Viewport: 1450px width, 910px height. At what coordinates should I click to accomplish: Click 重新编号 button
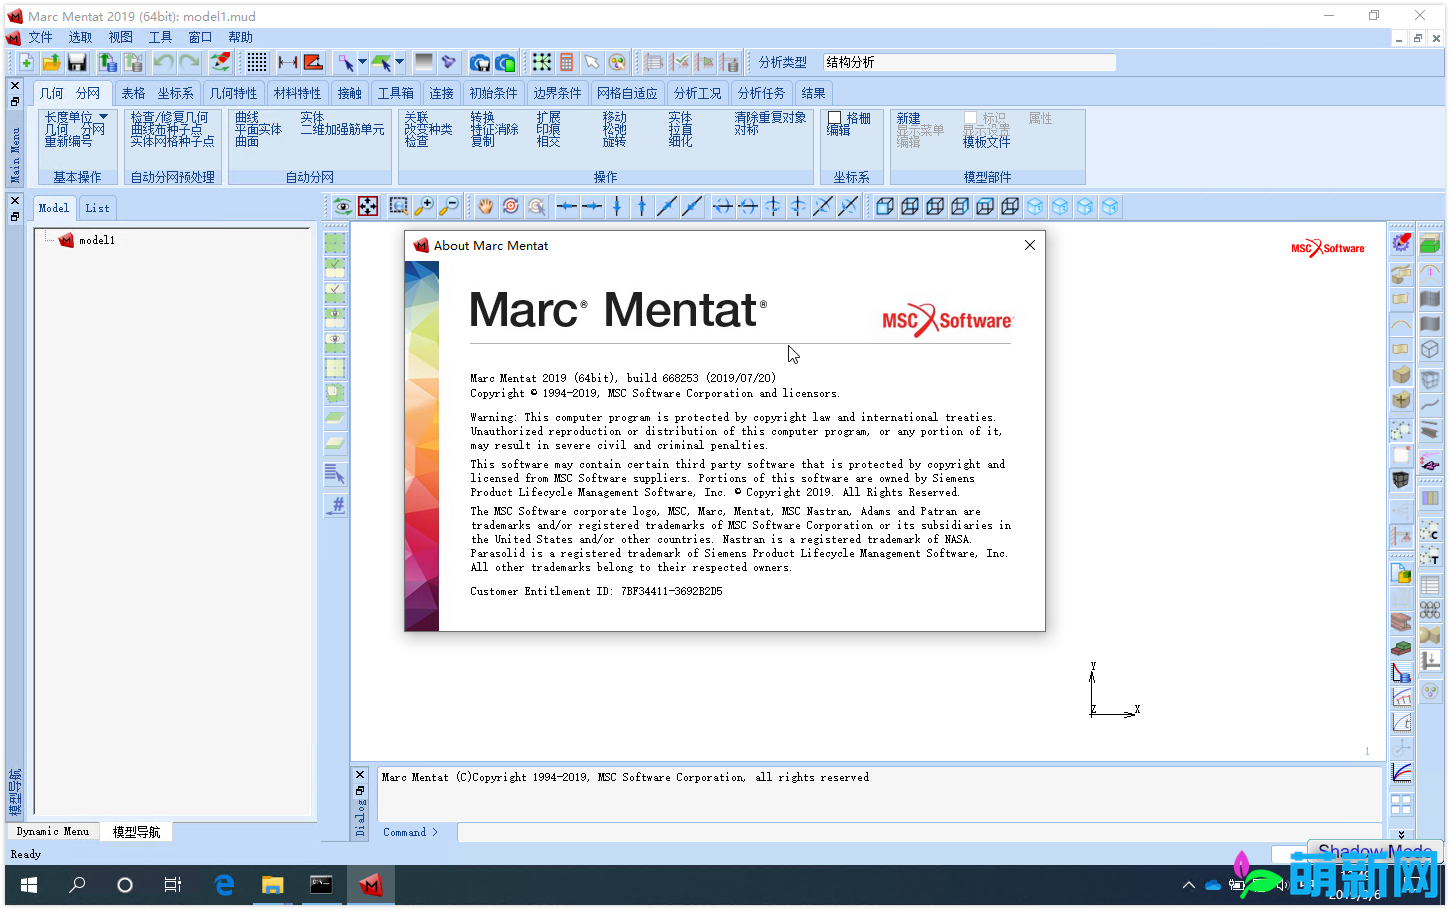pyautogui.click(x=68, y=142)
